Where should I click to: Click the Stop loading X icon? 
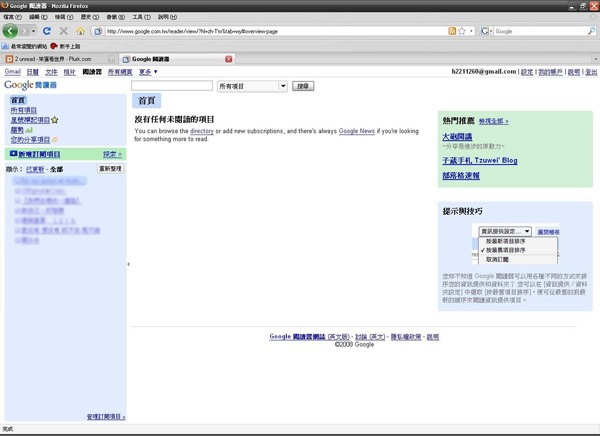[x=64, y=31]
